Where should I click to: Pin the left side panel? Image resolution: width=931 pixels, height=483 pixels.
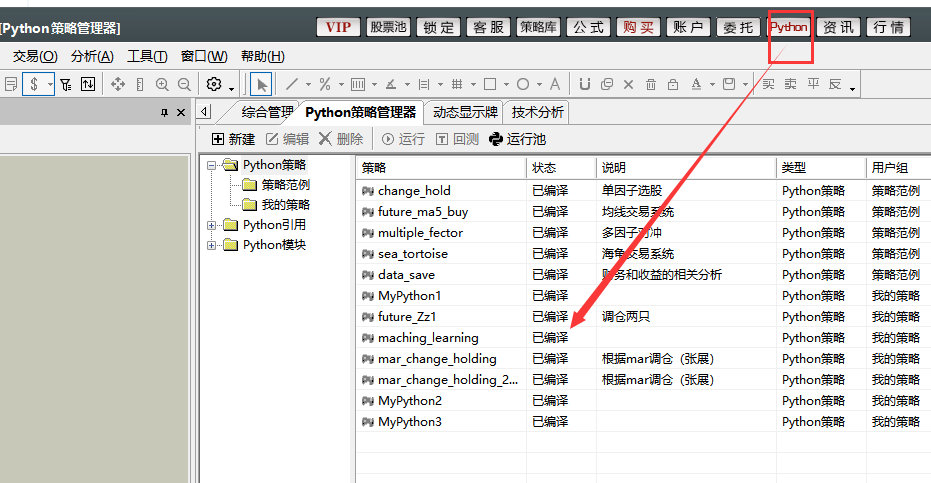164,113
